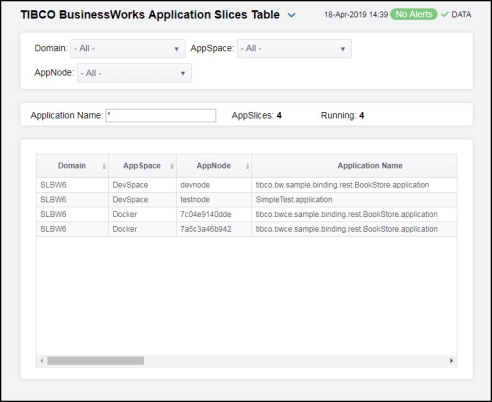Select the 7a5c3a46b942 AppNode row
492x402 pixels.
247,229
